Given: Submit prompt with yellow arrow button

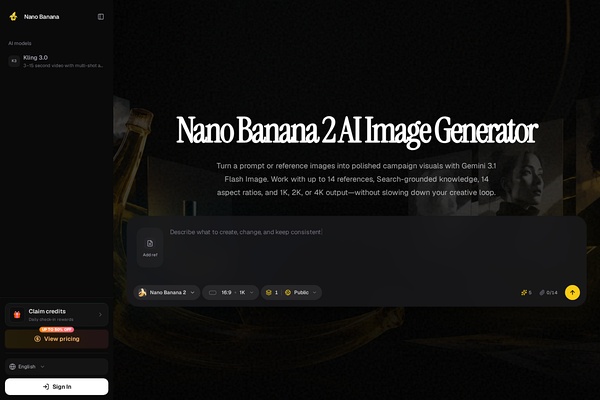Looking at the screenshot, I should [572, 292].
